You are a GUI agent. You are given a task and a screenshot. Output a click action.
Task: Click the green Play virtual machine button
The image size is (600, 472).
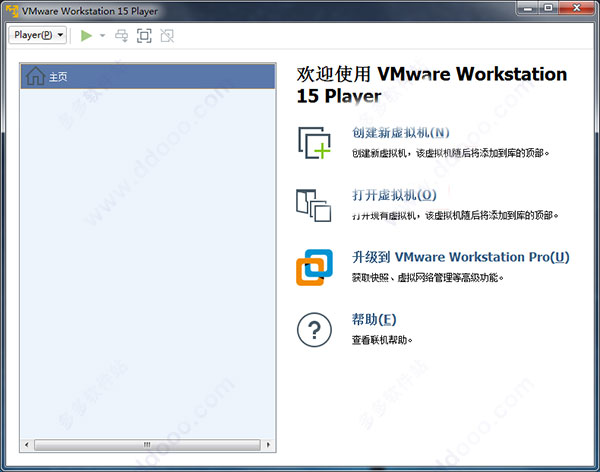[x=86, y=36]
